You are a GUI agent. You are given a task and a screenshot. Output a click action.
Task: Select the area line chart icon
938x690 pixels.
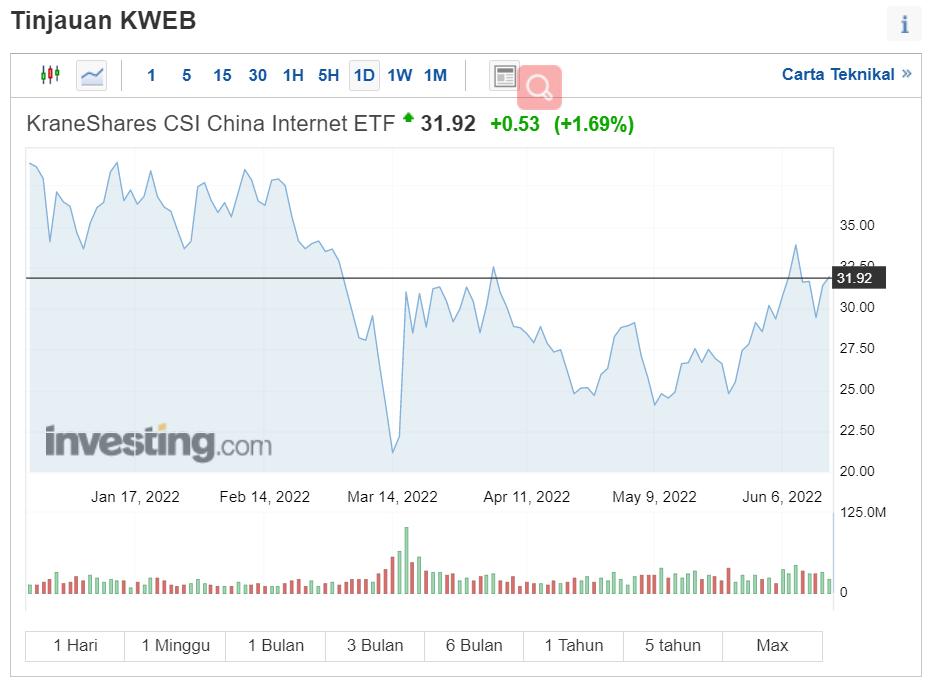point(92,75)
